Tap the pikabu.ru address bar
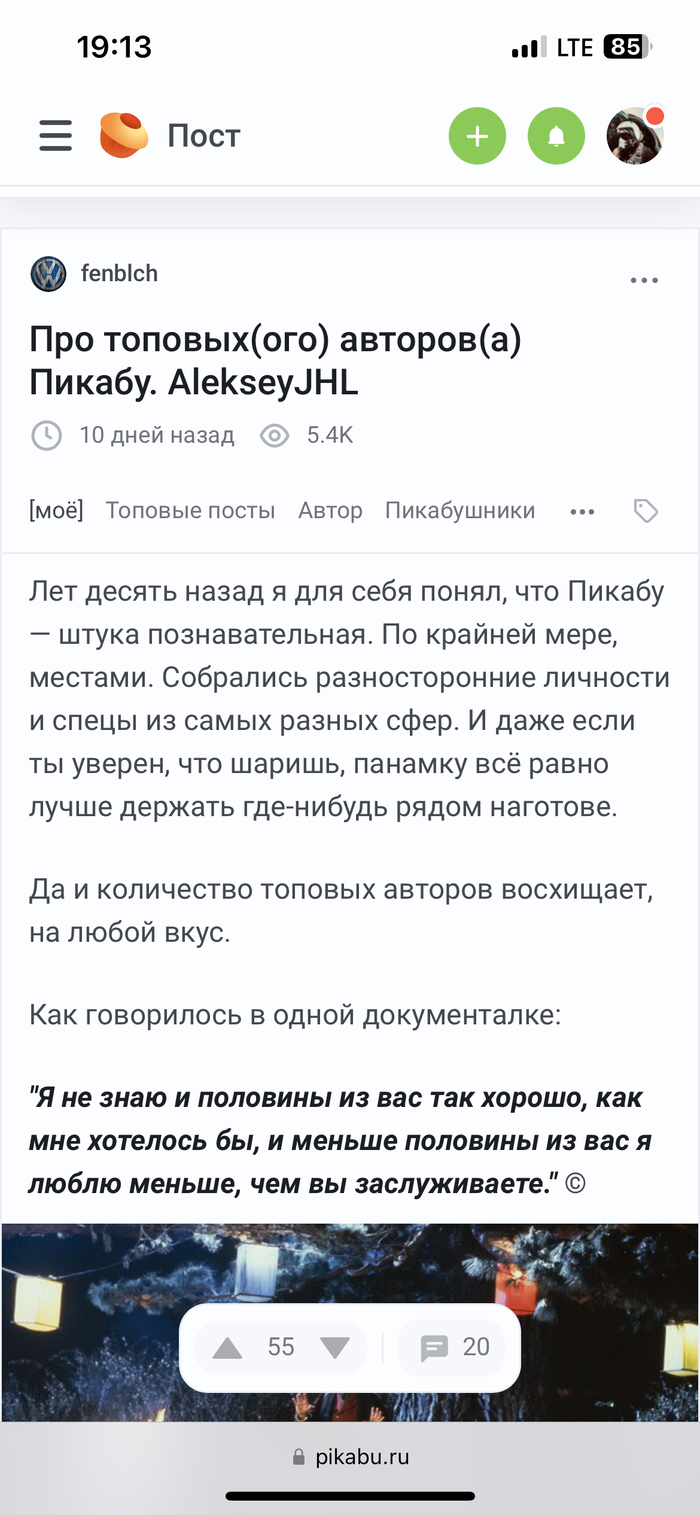Screen dimensions: 700x1515 click(x=350, y=1457)
